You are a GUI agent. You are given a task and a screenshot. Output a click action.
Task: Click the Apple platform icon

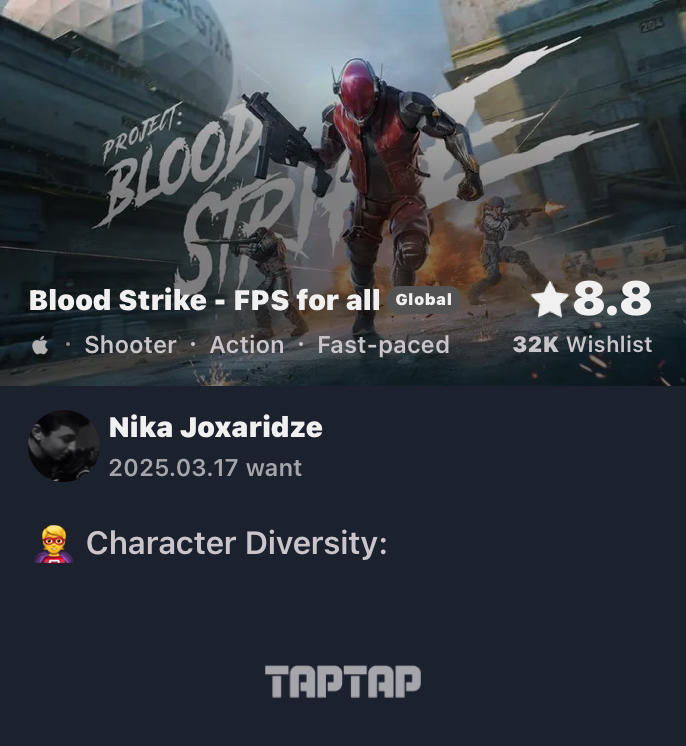coord(40,345)
